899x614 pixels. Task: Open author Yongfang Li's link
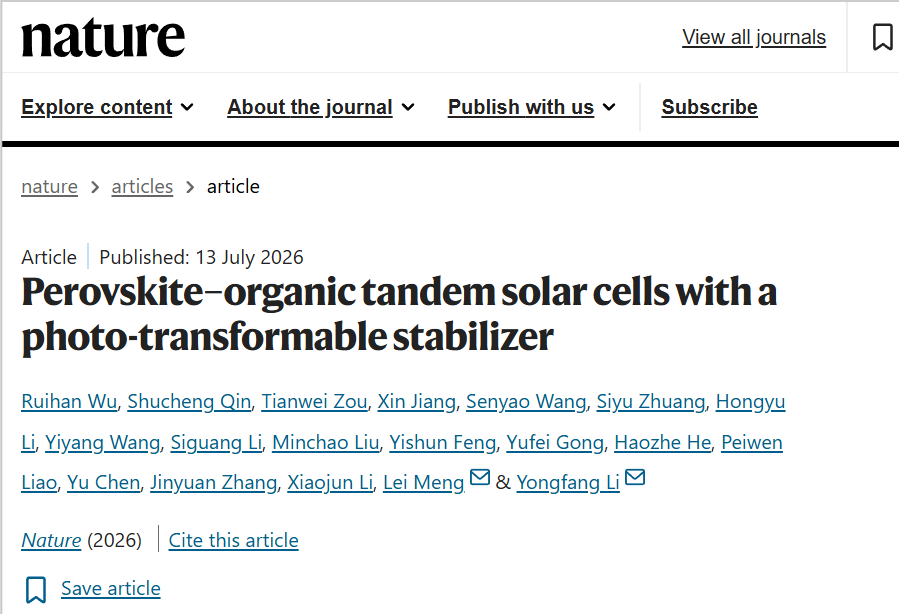coord(568,483)
